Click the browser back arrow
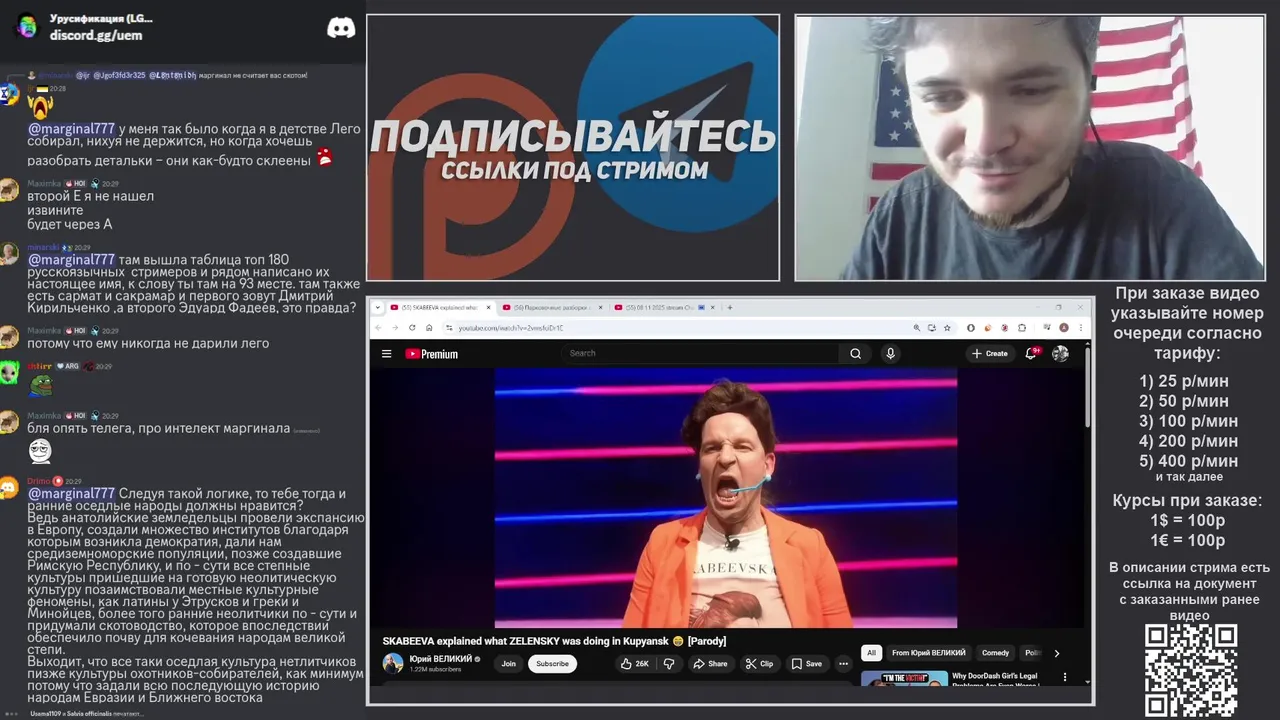 (380, 327)
